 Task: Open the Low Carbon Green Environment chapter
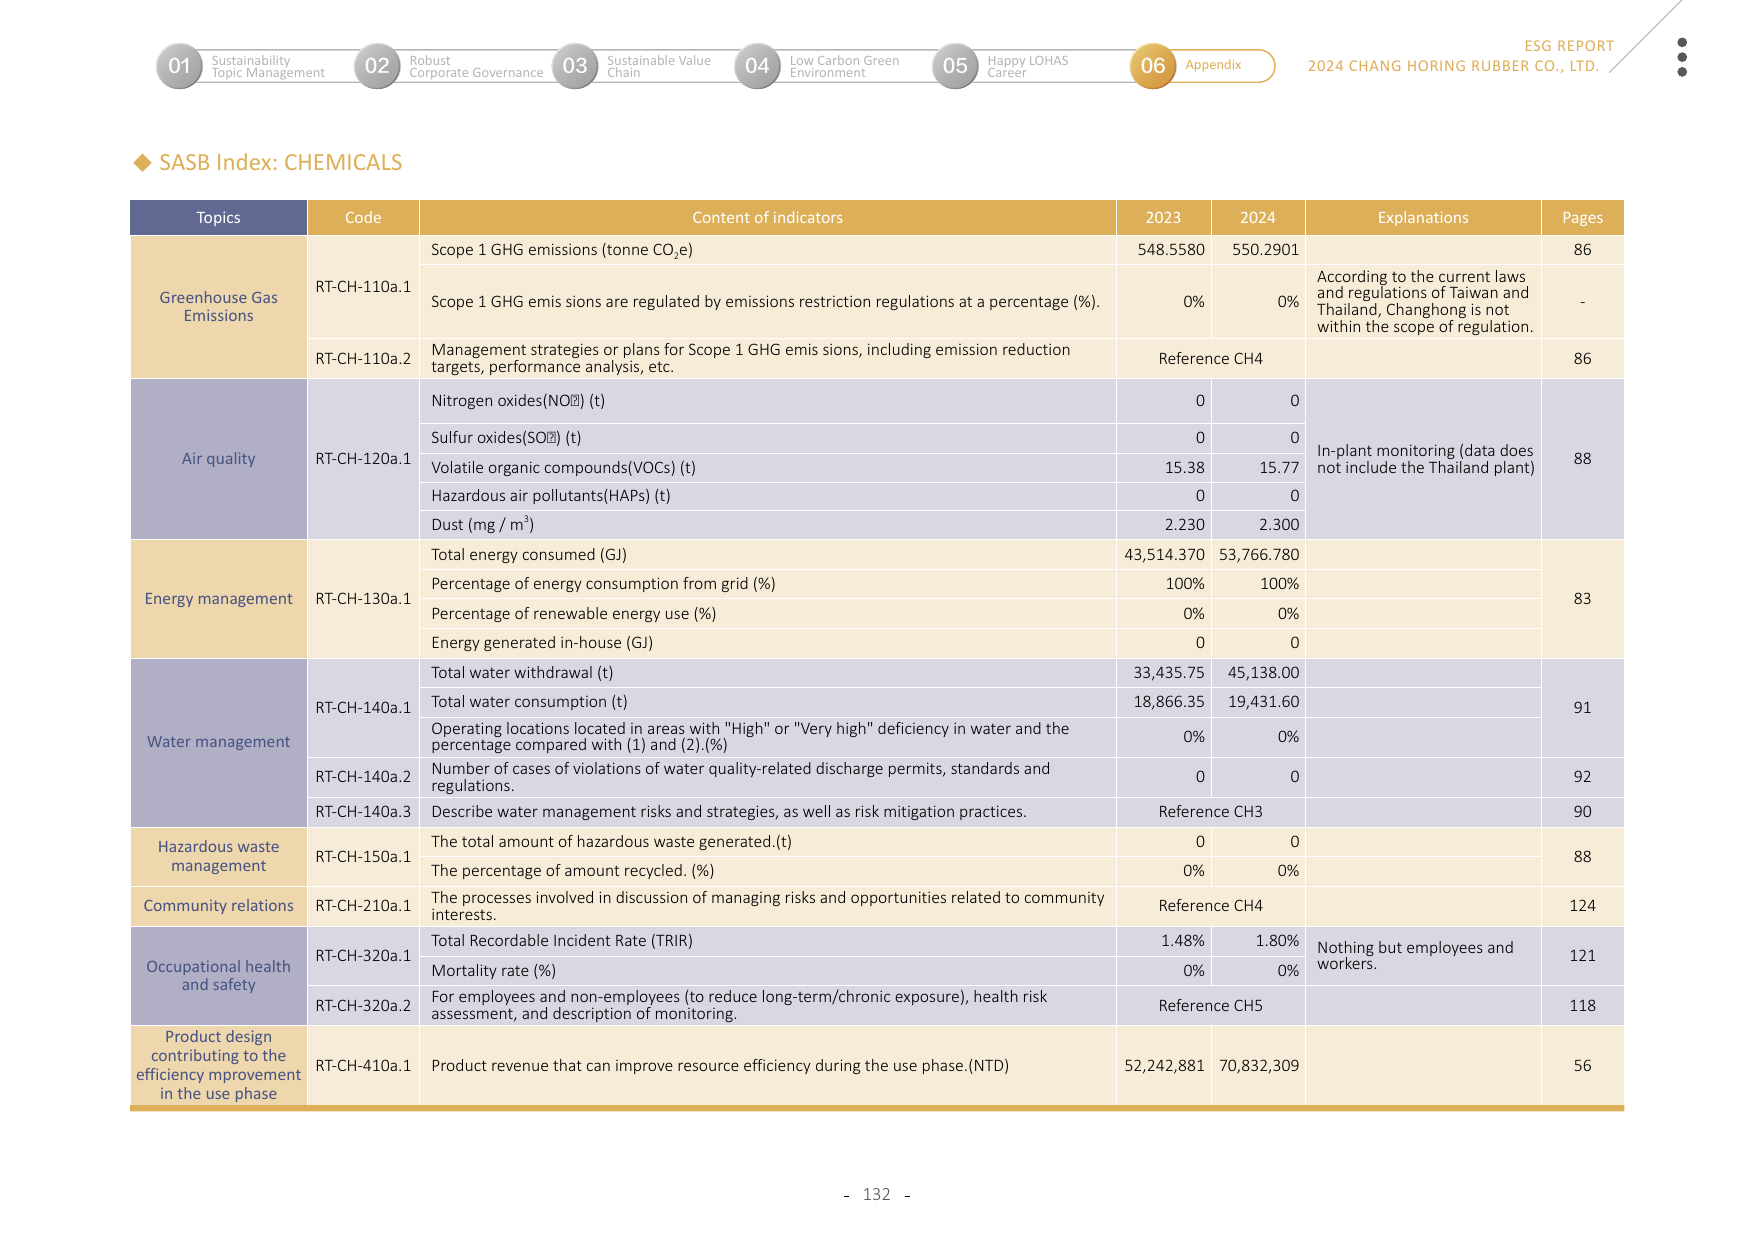[x=844, y=67]
